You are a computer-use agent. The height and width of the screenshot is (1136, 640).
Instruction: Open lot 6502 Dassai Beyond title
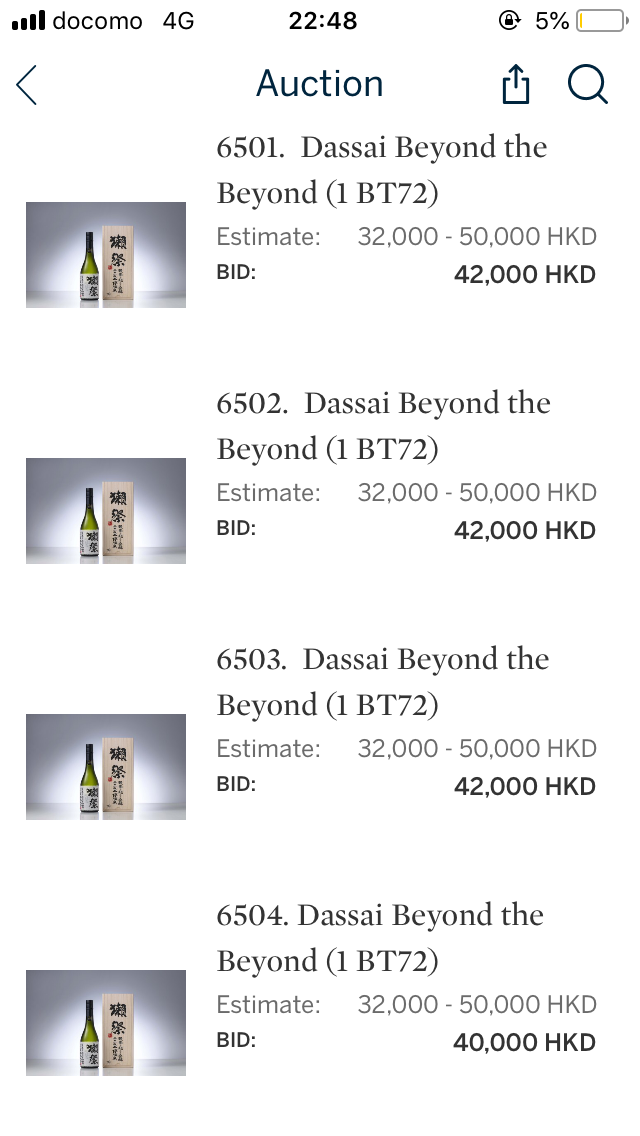tap(383, 426)
